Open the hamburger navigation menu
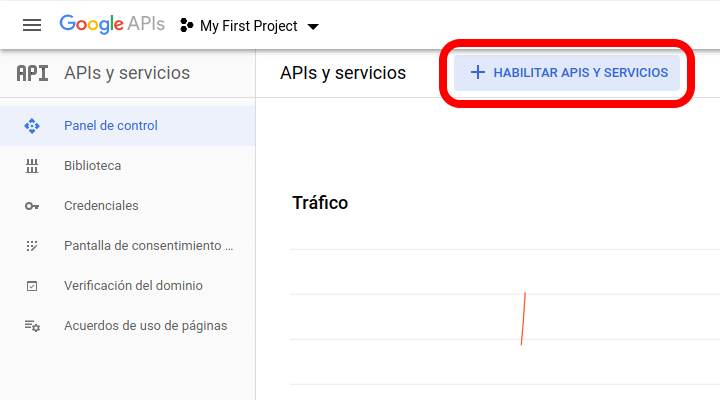720x400 pixels. [x=32, y=25]
